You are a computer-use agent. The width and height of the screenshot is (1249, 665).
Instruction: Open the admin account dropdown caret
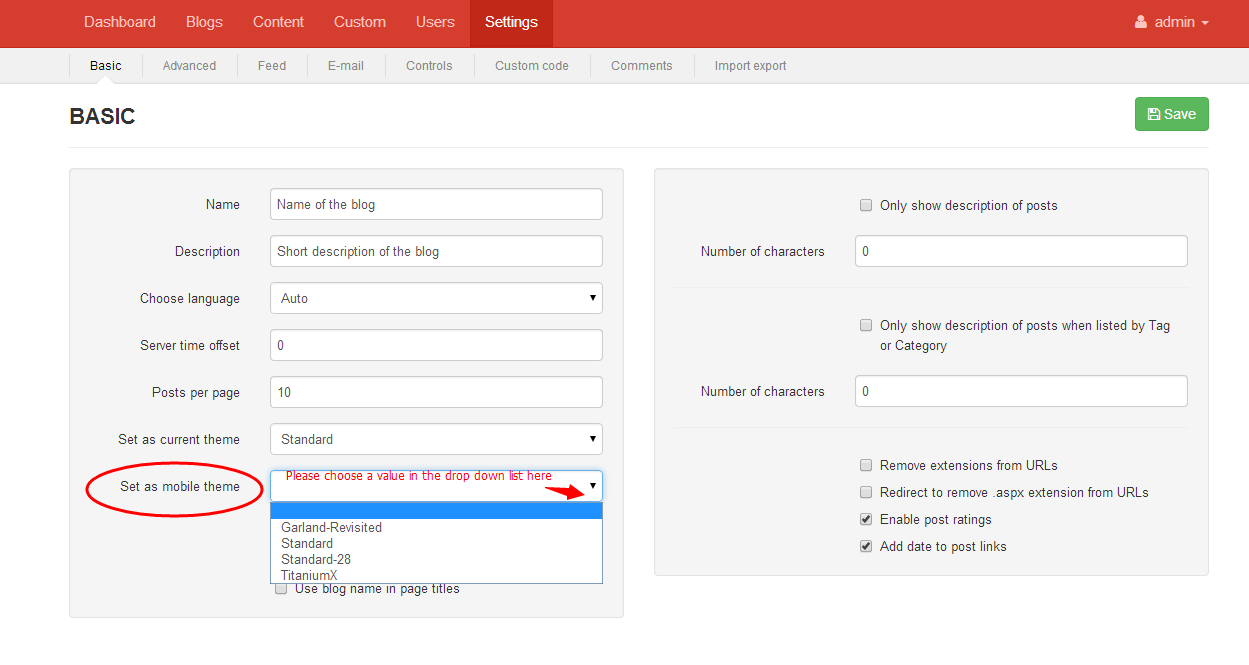1205,23
